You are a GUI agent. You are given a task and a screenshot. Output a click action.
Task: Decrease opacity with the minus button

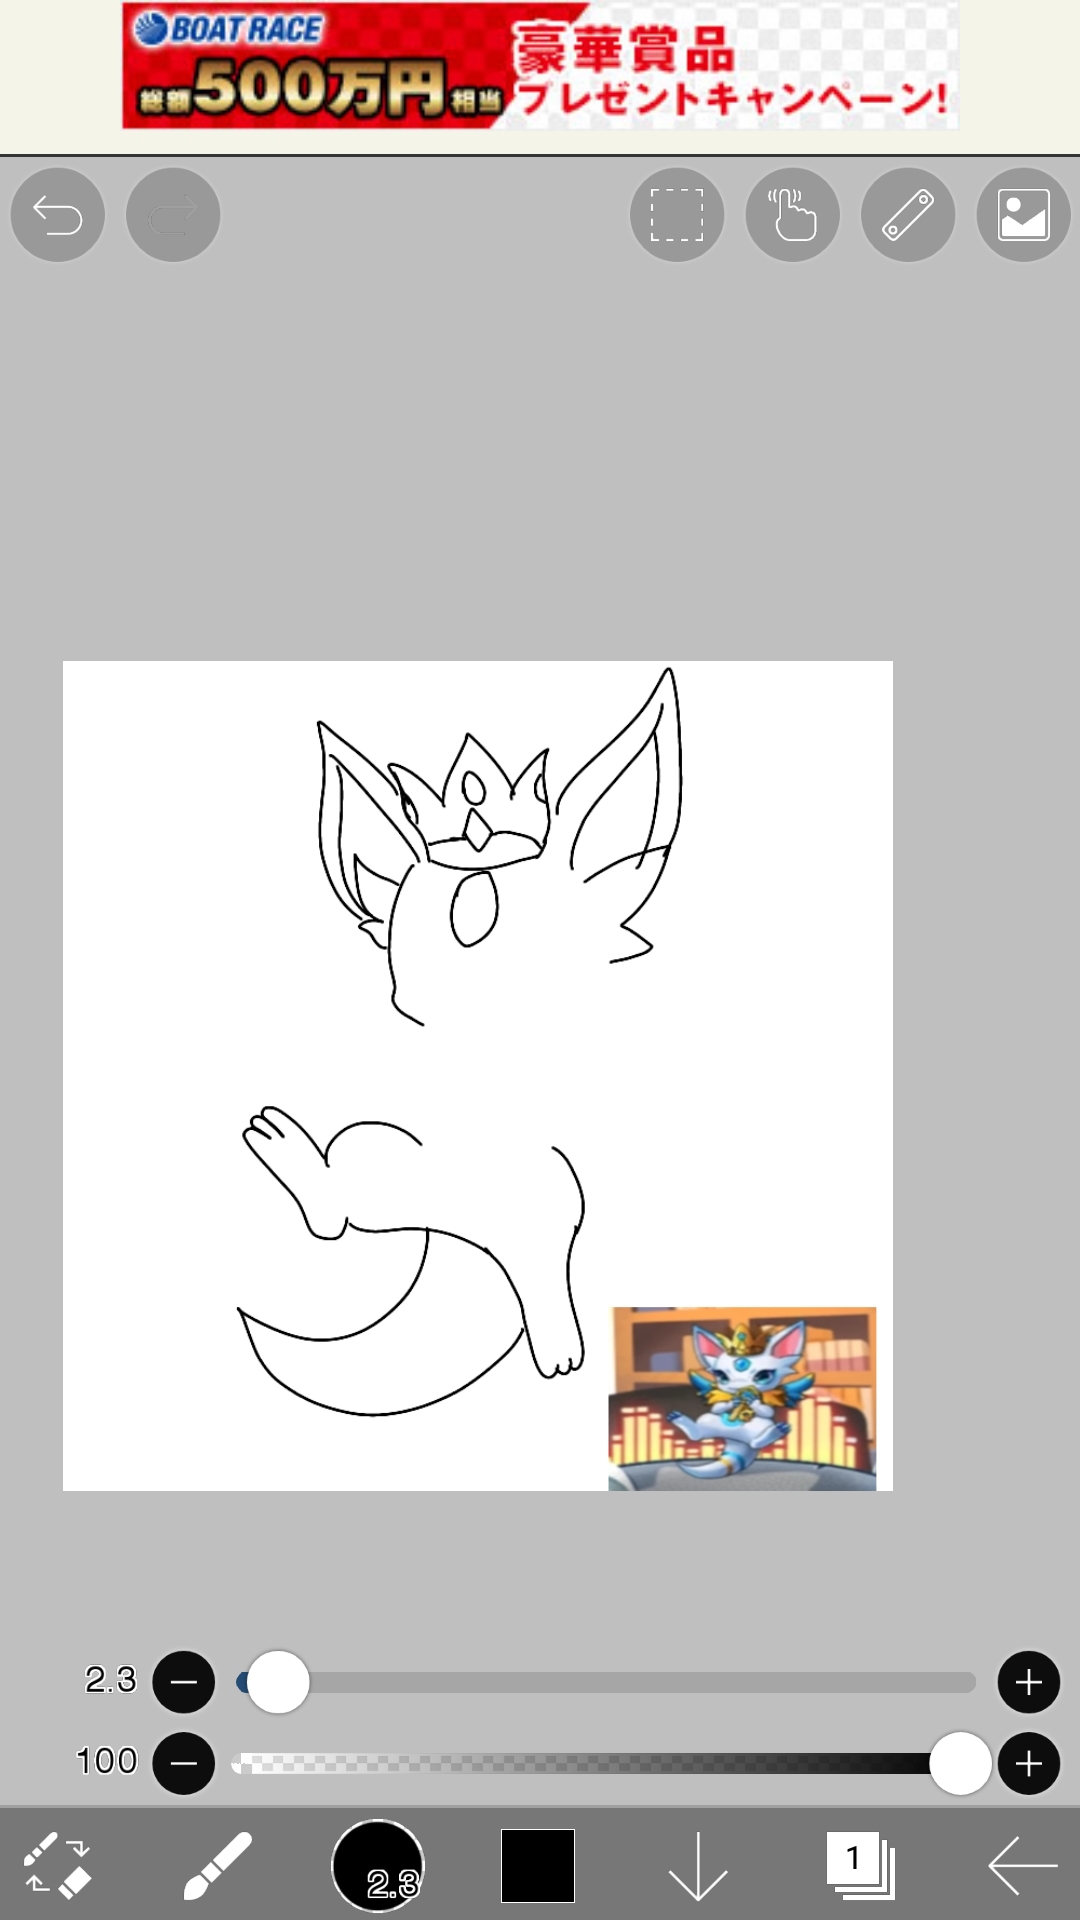[x=183, y=1763]
